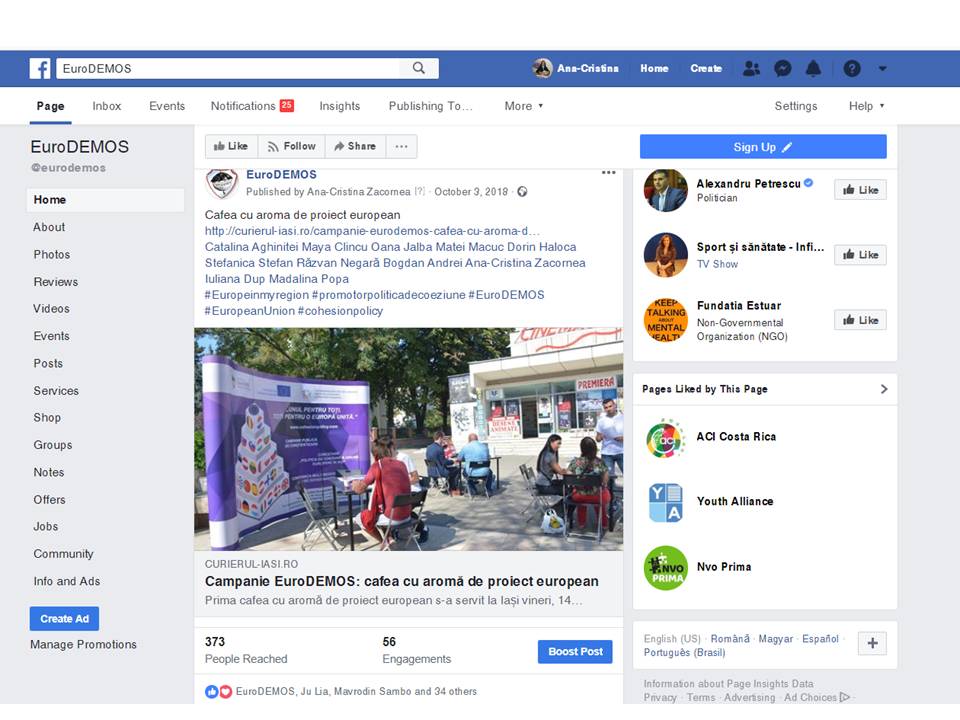
Task: Click the Like page button
Action: click(231, 146)
